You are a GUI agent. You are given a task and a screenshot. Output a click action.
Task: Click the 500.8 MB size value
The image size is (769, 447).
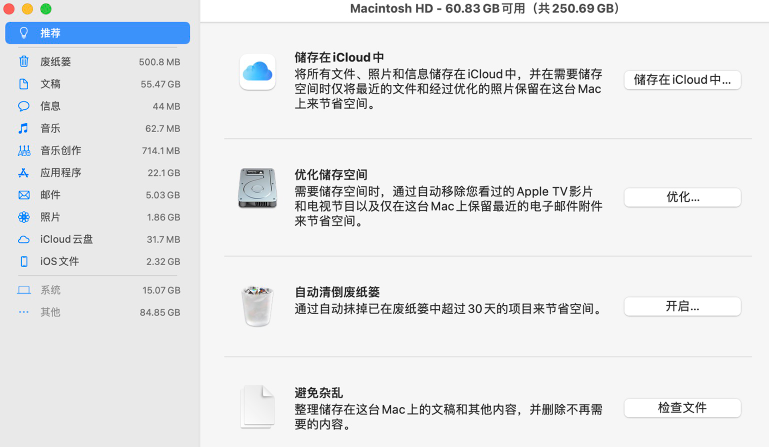pos(159,62)
